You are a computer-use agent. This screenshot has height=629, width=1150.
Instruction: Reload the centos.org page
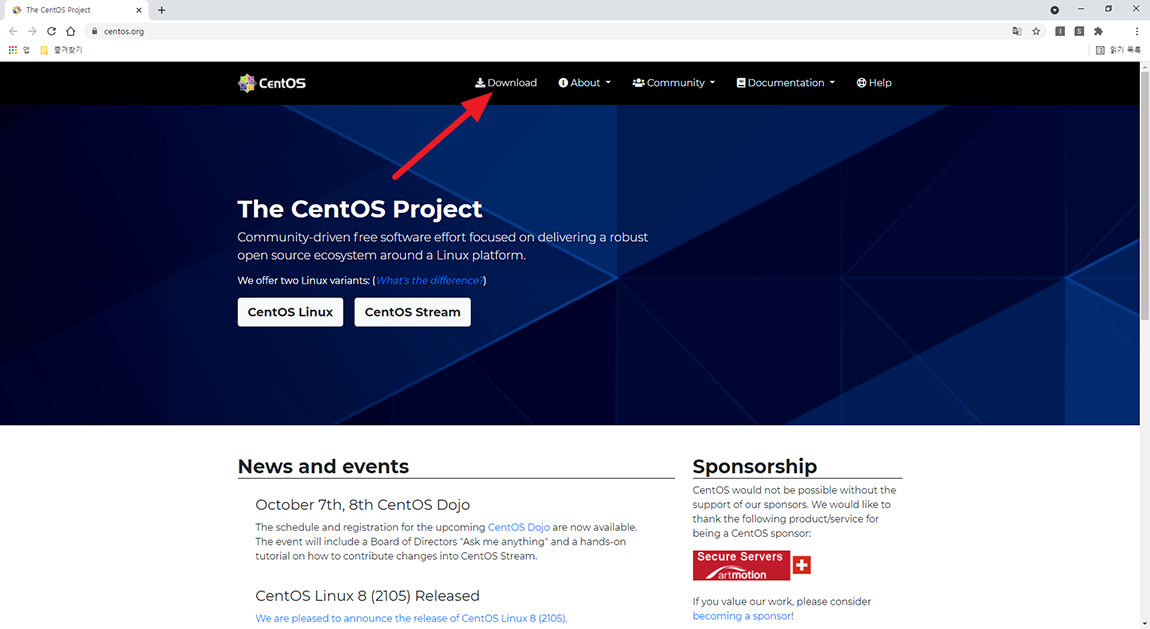point(51,32)
